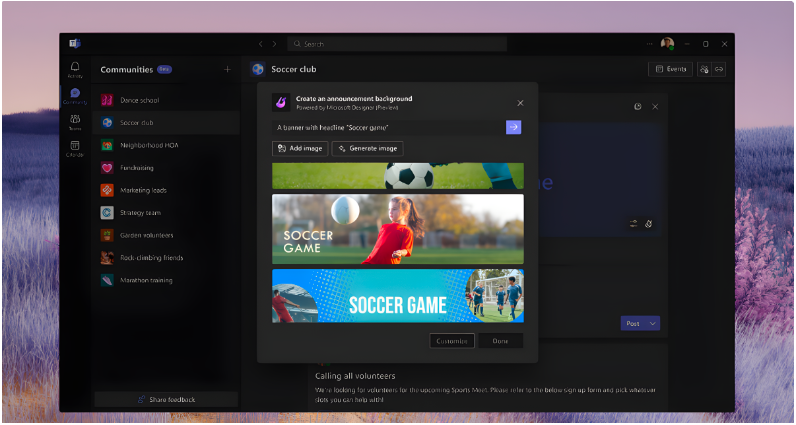Image resolution: width=796 pixels, height=425 pixels.
Task: Select the Dance school community
Action: point(139,100)
